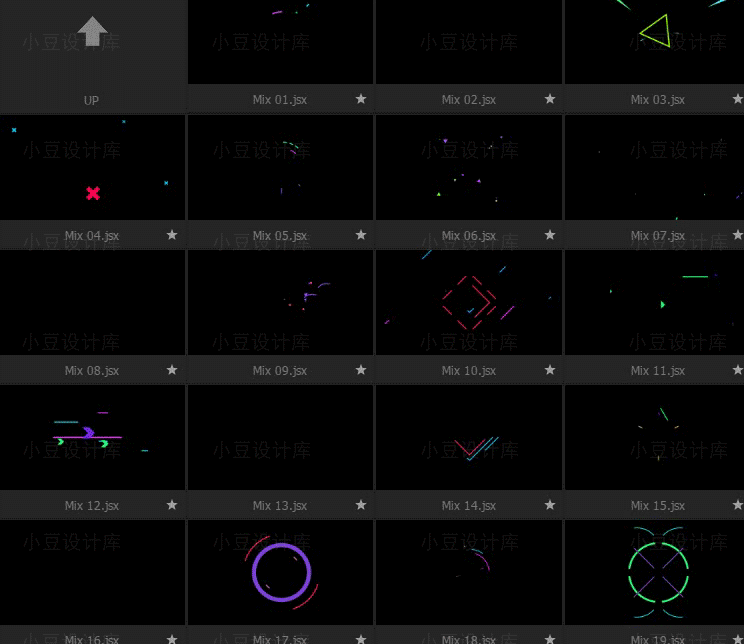Favorite the Mix 09.jsx item
Image resolution: width=744 pixels, height=644 pixels.
point(361,370)
